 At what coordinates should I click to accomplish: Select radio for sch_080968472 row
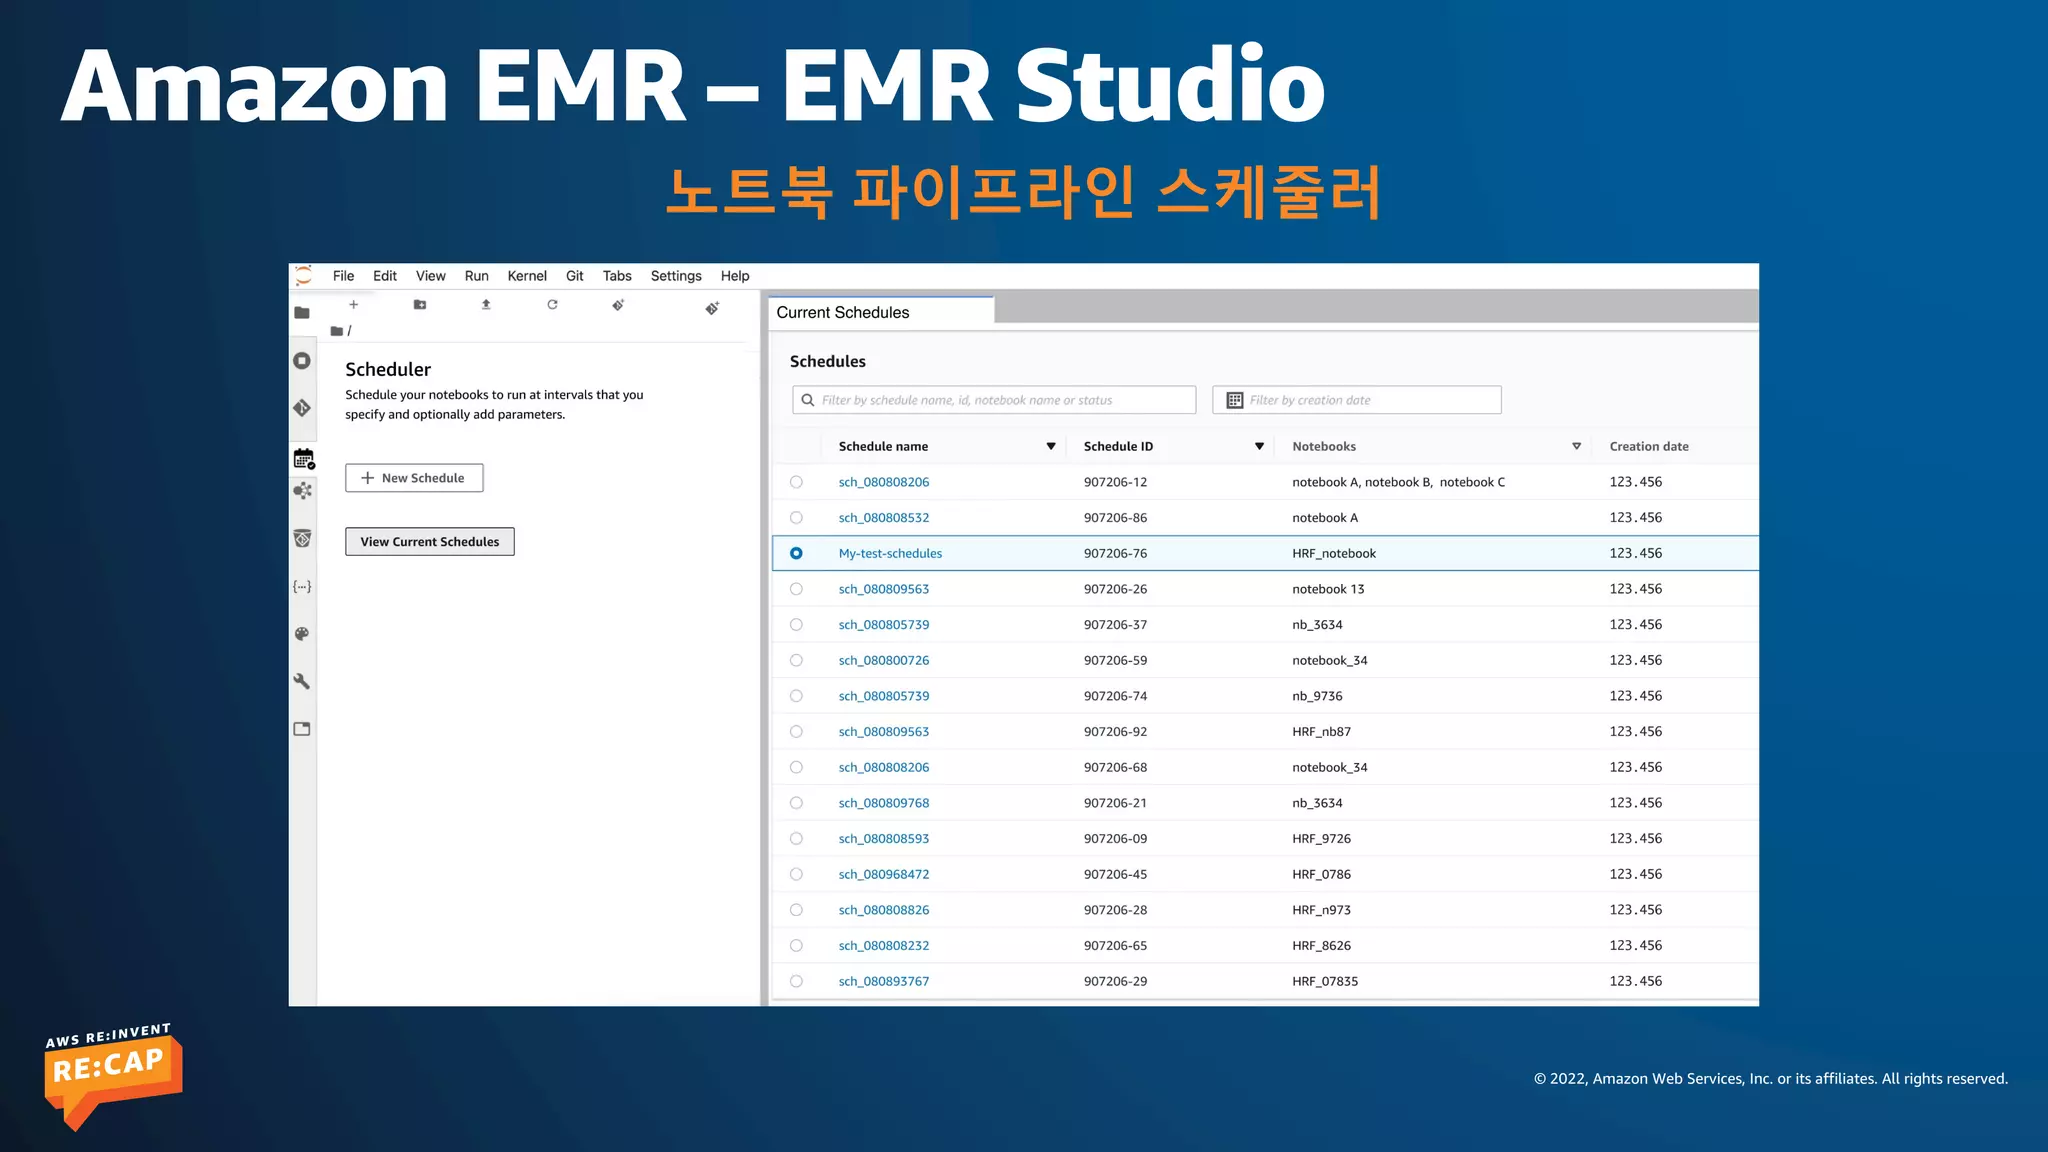796,874
